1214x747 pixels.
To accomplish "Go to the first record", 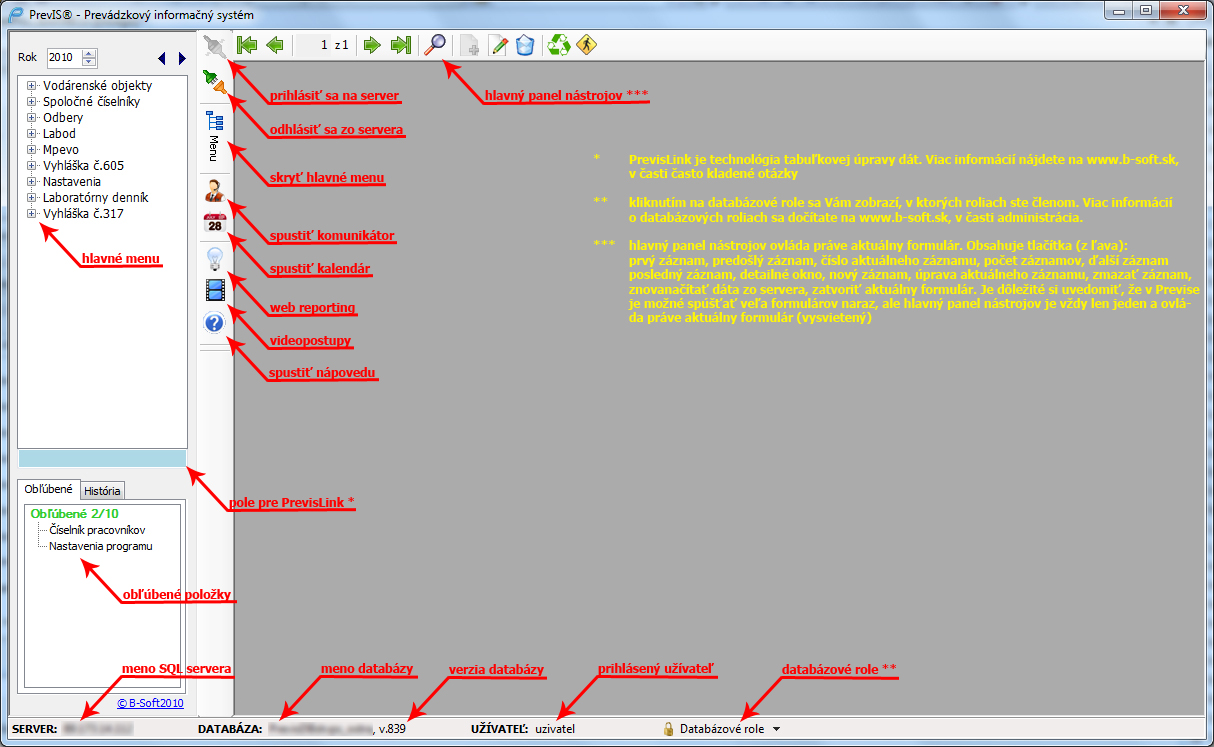I will point(246,45).
